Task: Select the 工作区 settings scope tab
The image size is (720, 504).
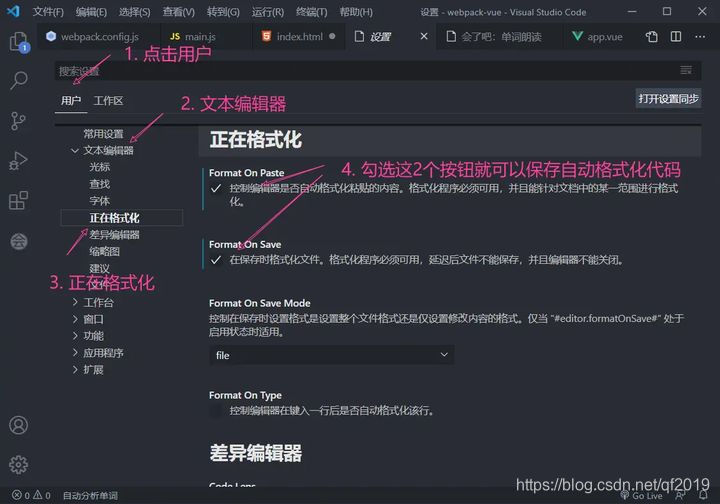Action: pos(108,101)
